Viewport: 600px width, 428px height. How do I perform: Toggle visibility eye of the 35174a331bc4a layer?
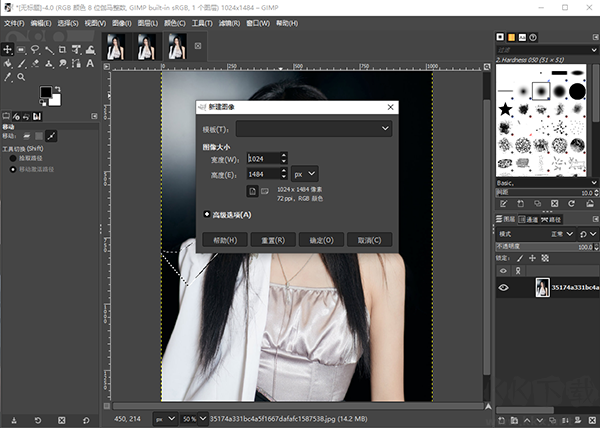click(504, 287)
